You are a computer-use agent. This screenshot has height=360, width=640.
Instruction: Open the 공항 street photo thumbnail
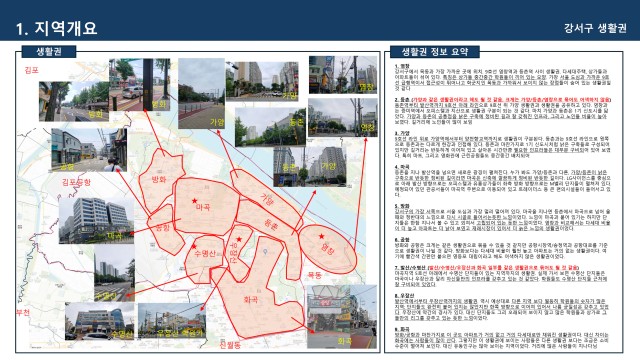point(89,150)
